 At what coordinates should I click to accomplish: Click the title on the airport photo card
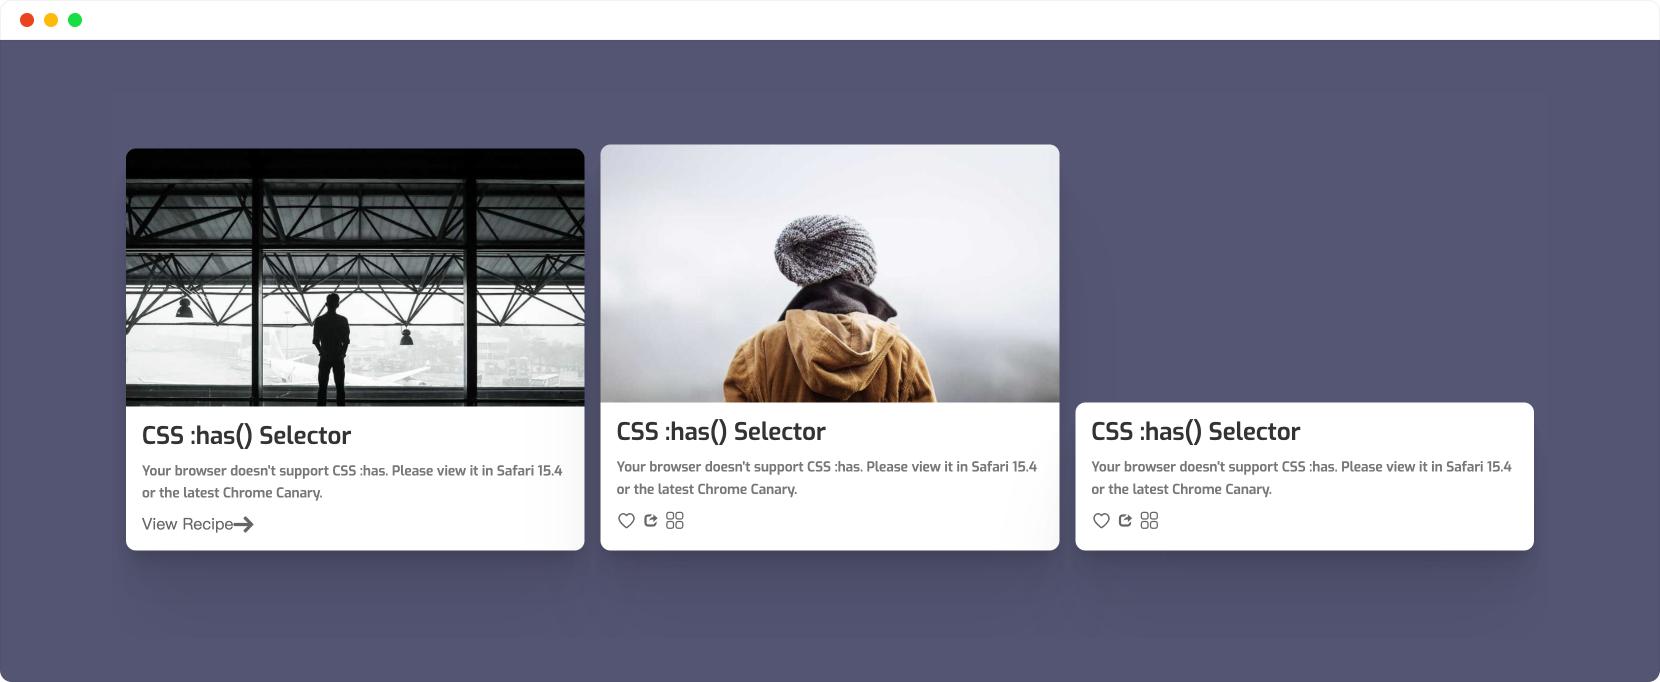point(246,435)
